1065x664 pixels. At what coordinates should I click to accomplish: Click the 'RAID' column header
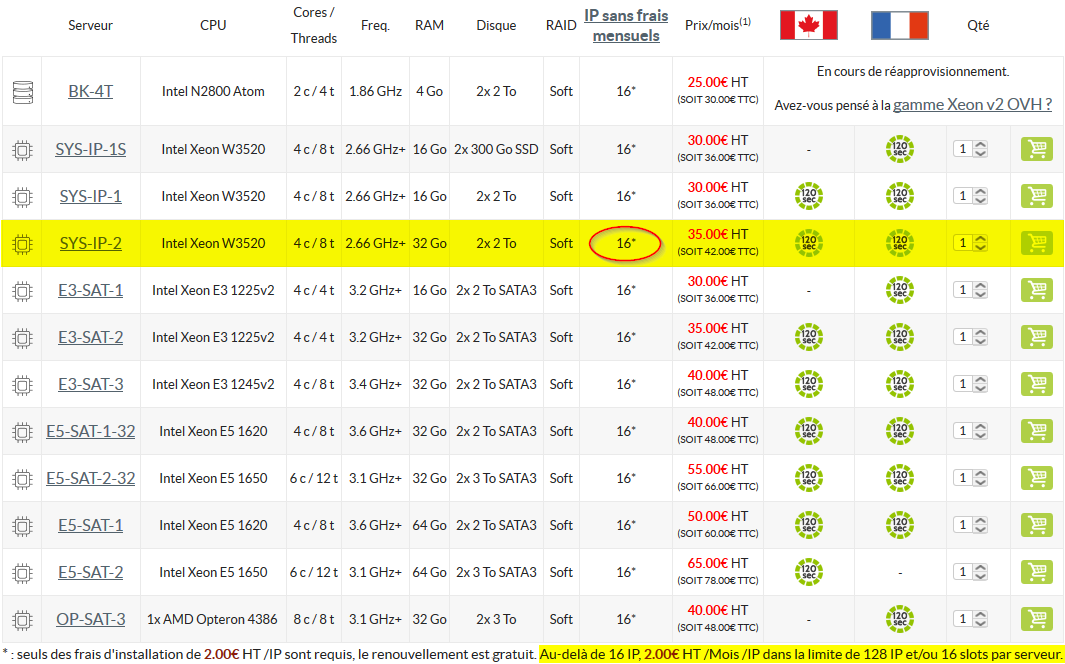(561, 25)
